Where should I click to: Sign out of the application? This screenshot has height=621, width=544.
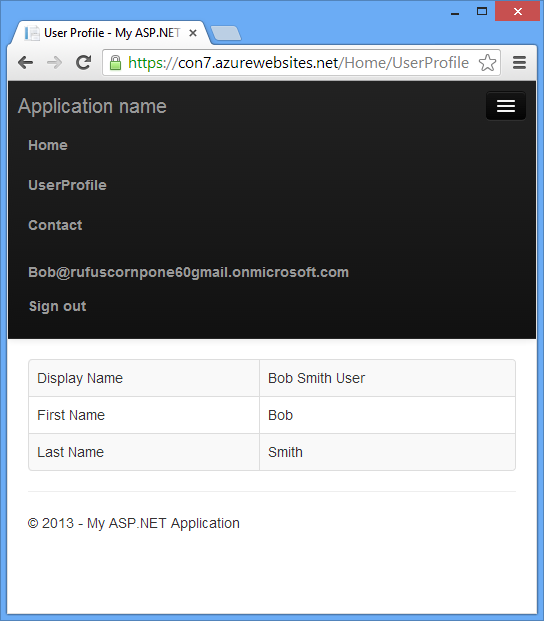(x=57, y=306)
